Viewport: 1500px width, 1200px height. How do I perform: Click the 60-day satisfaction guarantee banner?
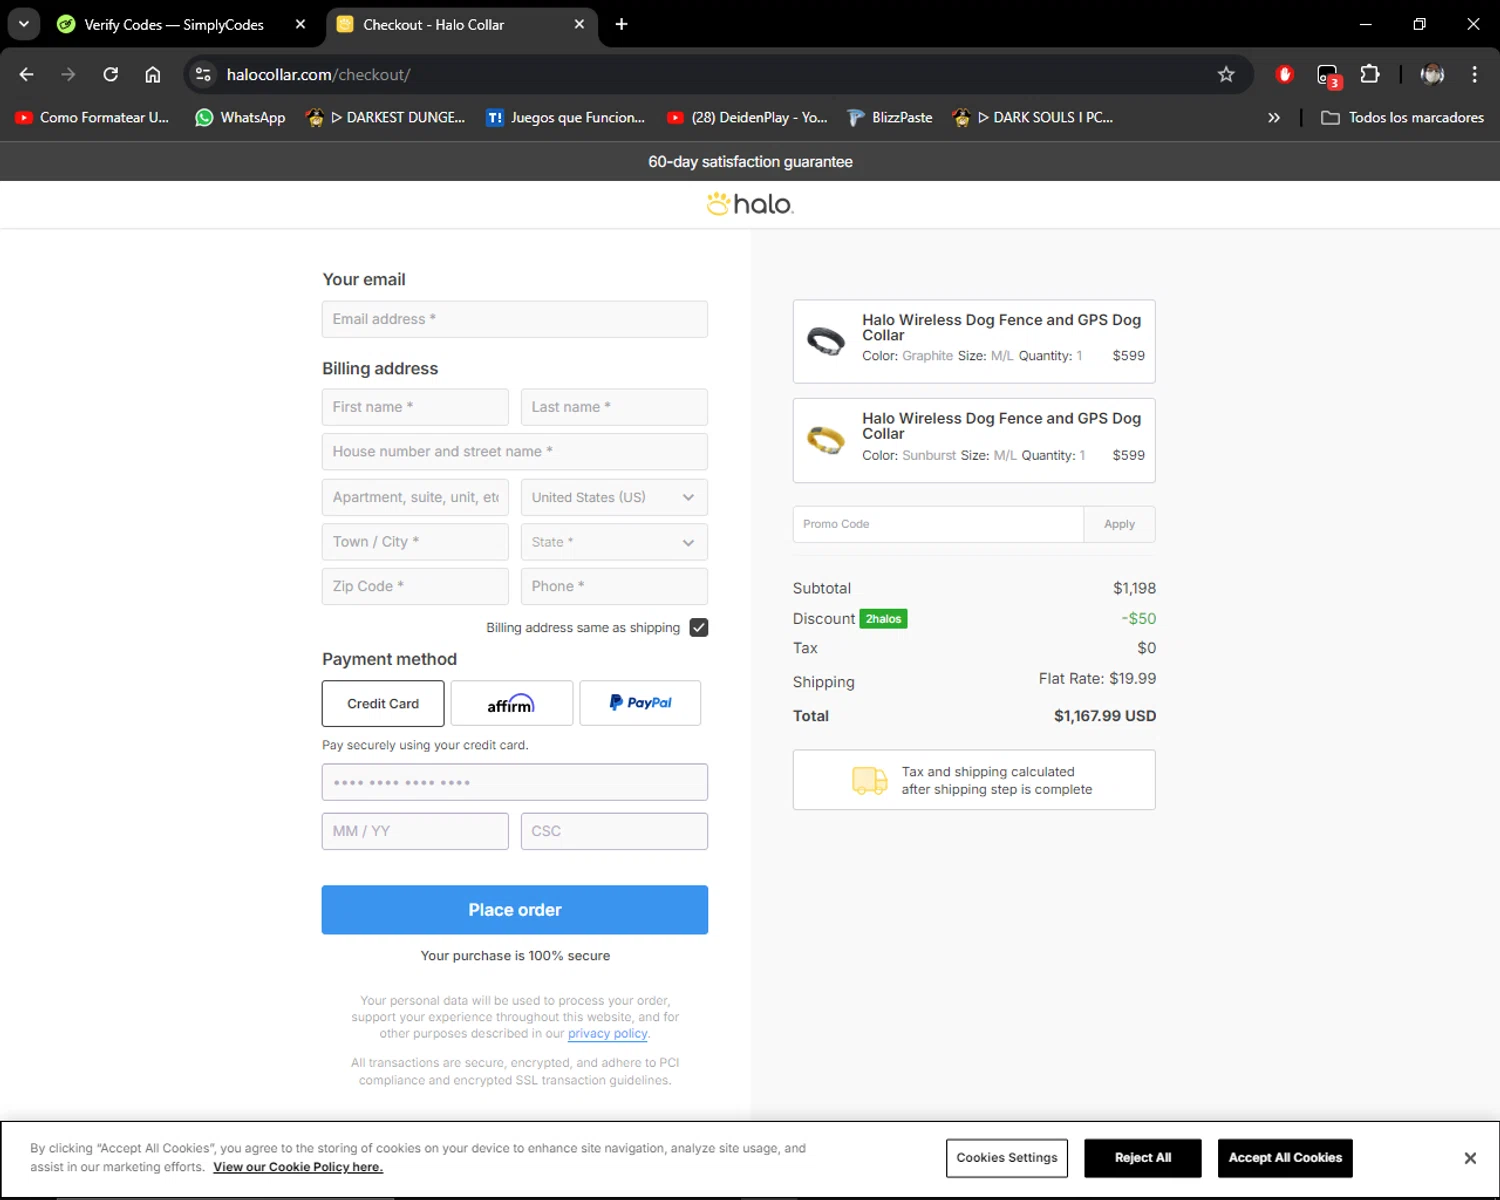tap(750, 162)
